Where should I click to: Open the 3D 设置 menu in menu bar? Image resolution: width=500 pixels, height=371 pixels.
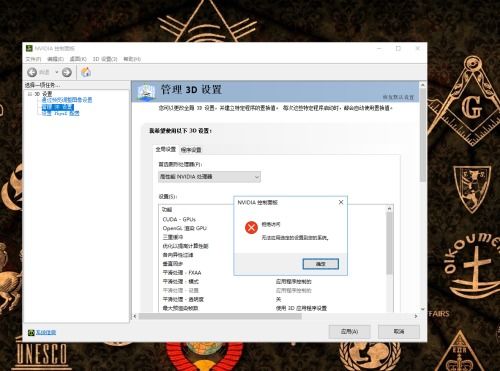(105, 59)
